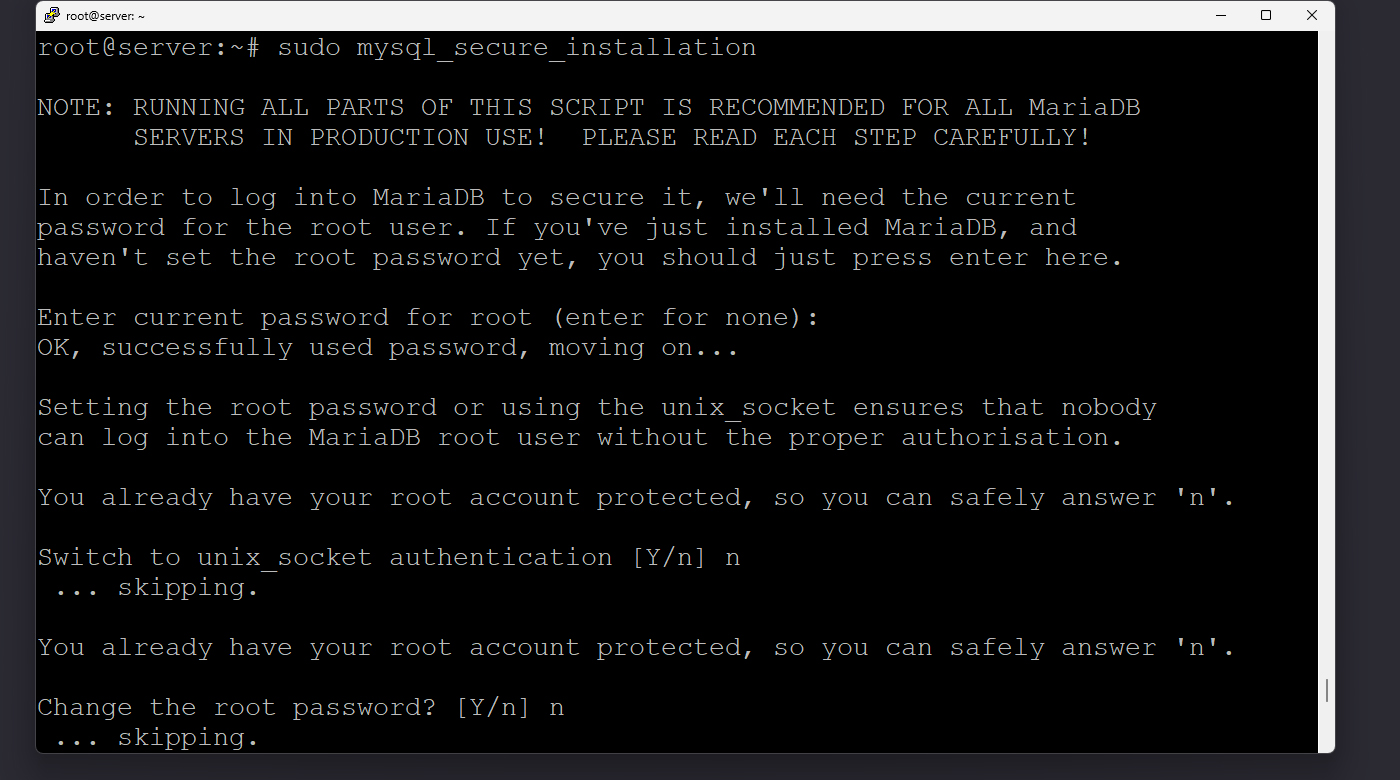Image resolution: width=1400 pixels, height=780 pixels.
Task: Click the first "... skipping." output line
Action: (157, 587)
